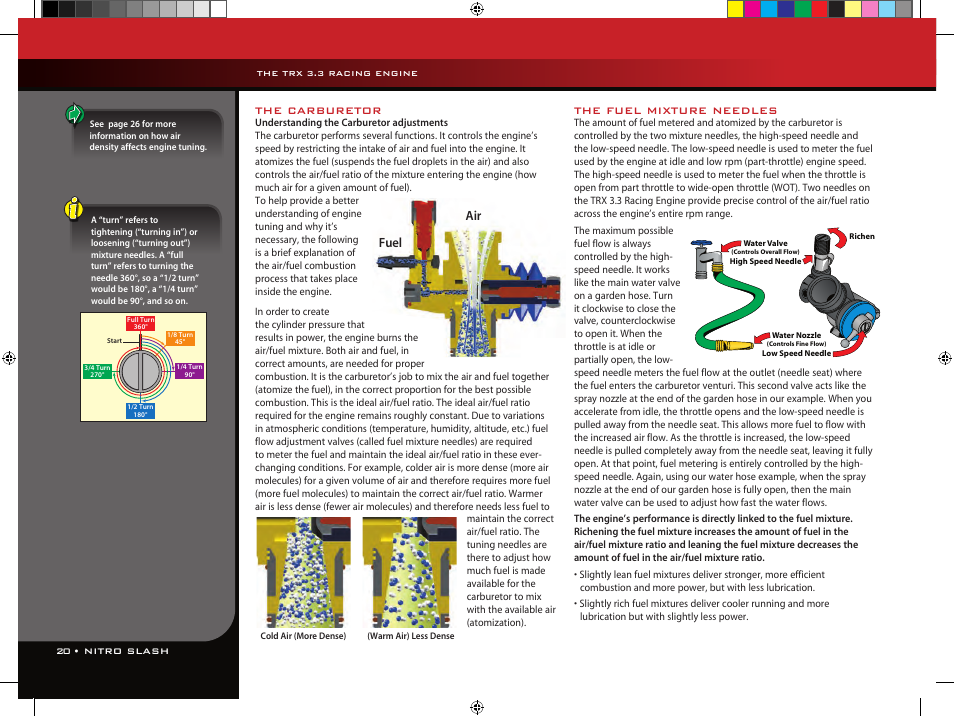Click the 'Full Turn 360°' red label
954x717 pixels.
[x=141, y=323]
